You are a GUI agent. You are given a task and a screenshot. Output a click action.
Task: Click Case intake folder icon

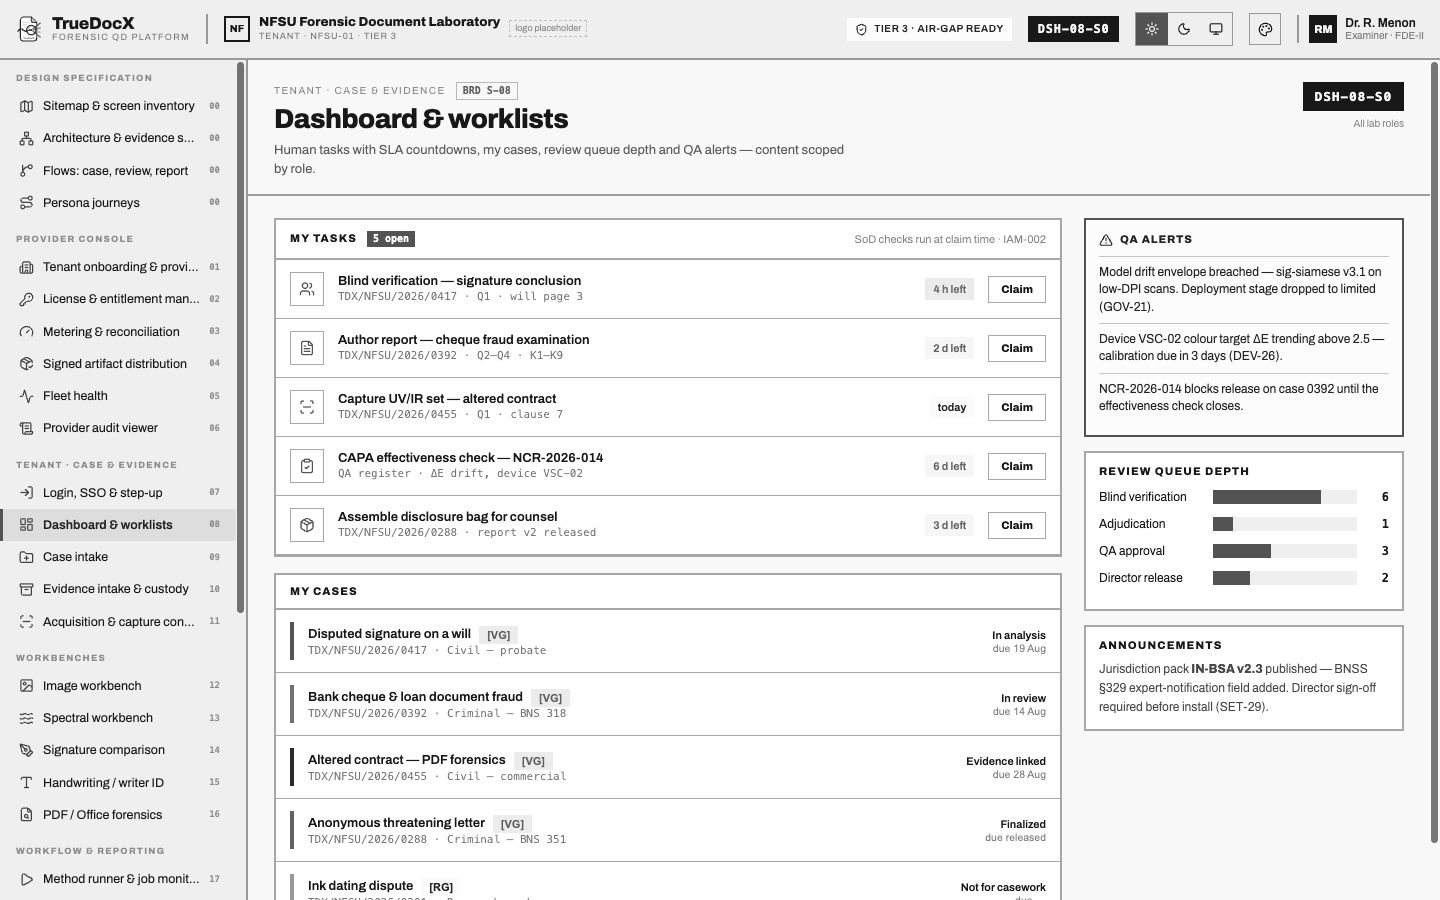(x=26, y=557)
